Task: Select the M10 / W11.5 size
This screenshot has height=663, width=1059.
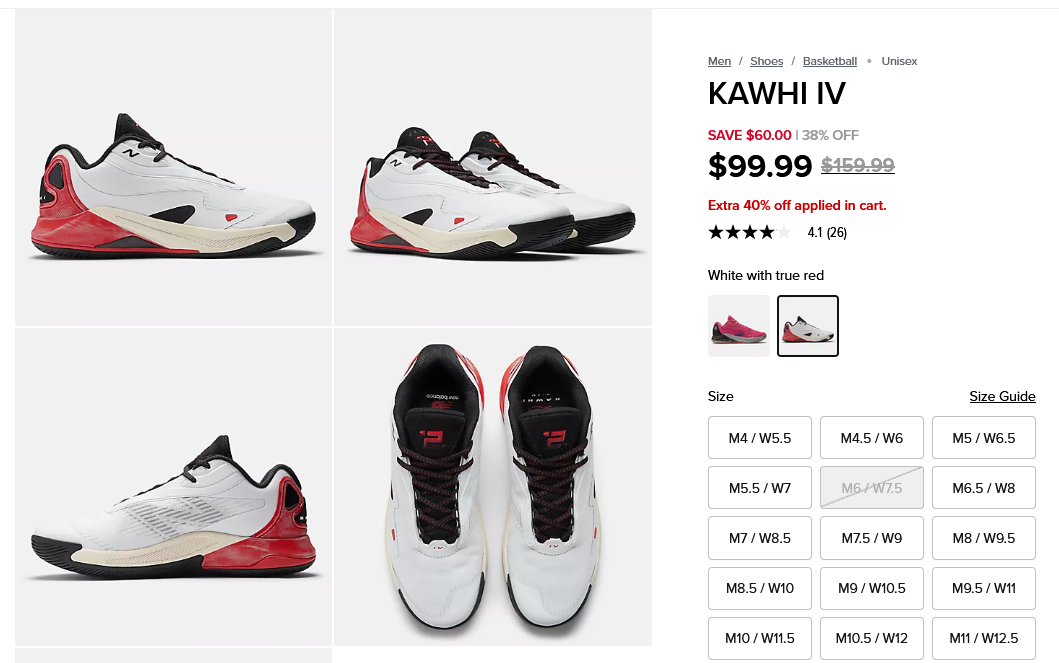Action: coord(760,638)
